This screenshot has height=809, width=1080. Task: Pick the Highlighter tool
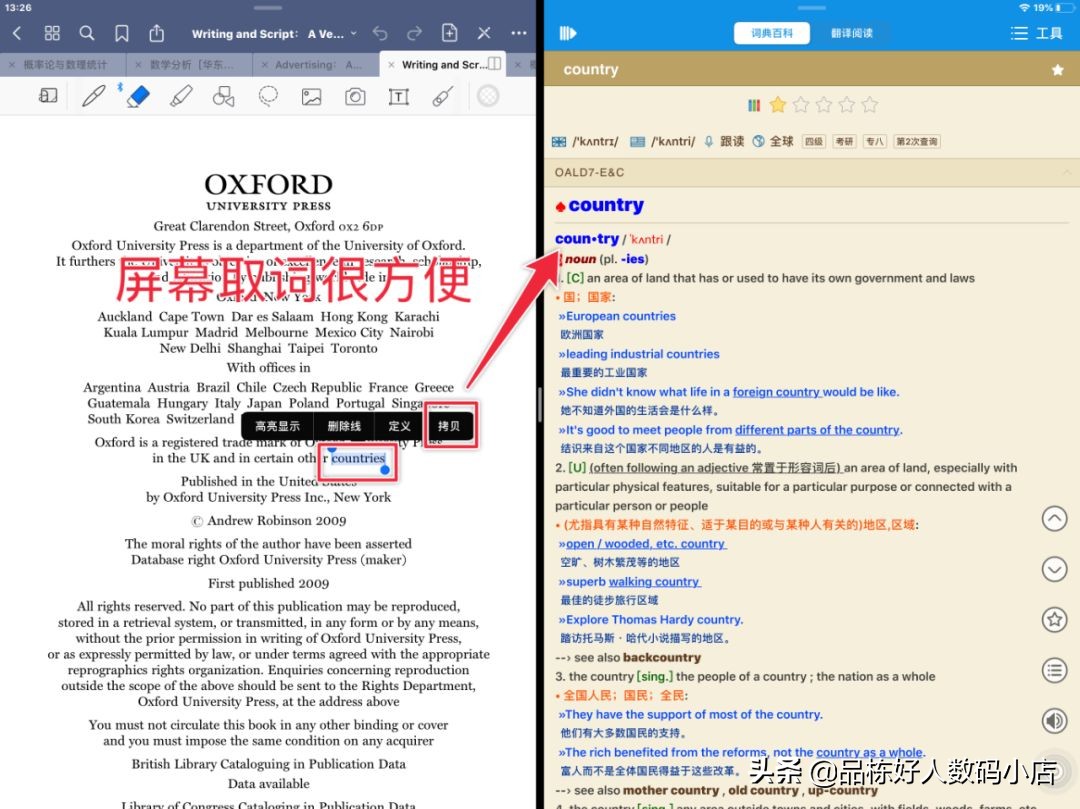pyautogui.click(x=180, y=96)
